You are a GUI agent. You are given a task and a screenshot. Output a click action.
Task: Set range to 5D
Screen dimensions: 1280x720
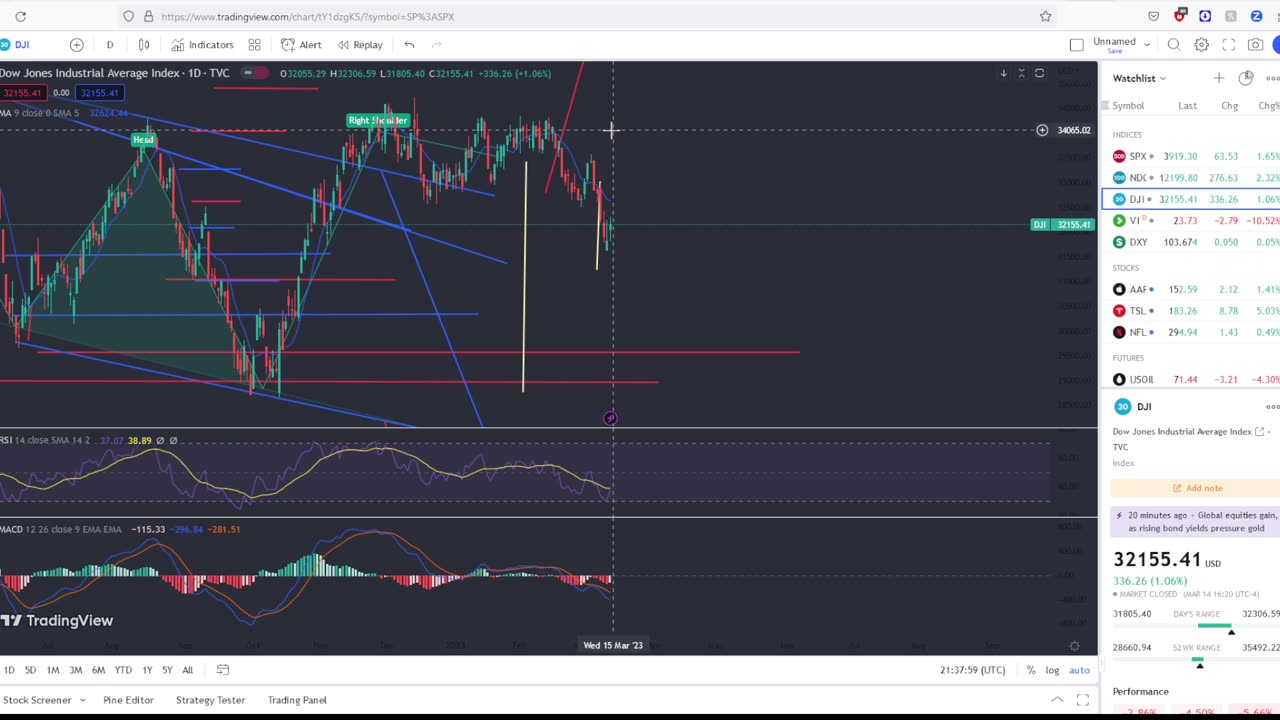30,670
